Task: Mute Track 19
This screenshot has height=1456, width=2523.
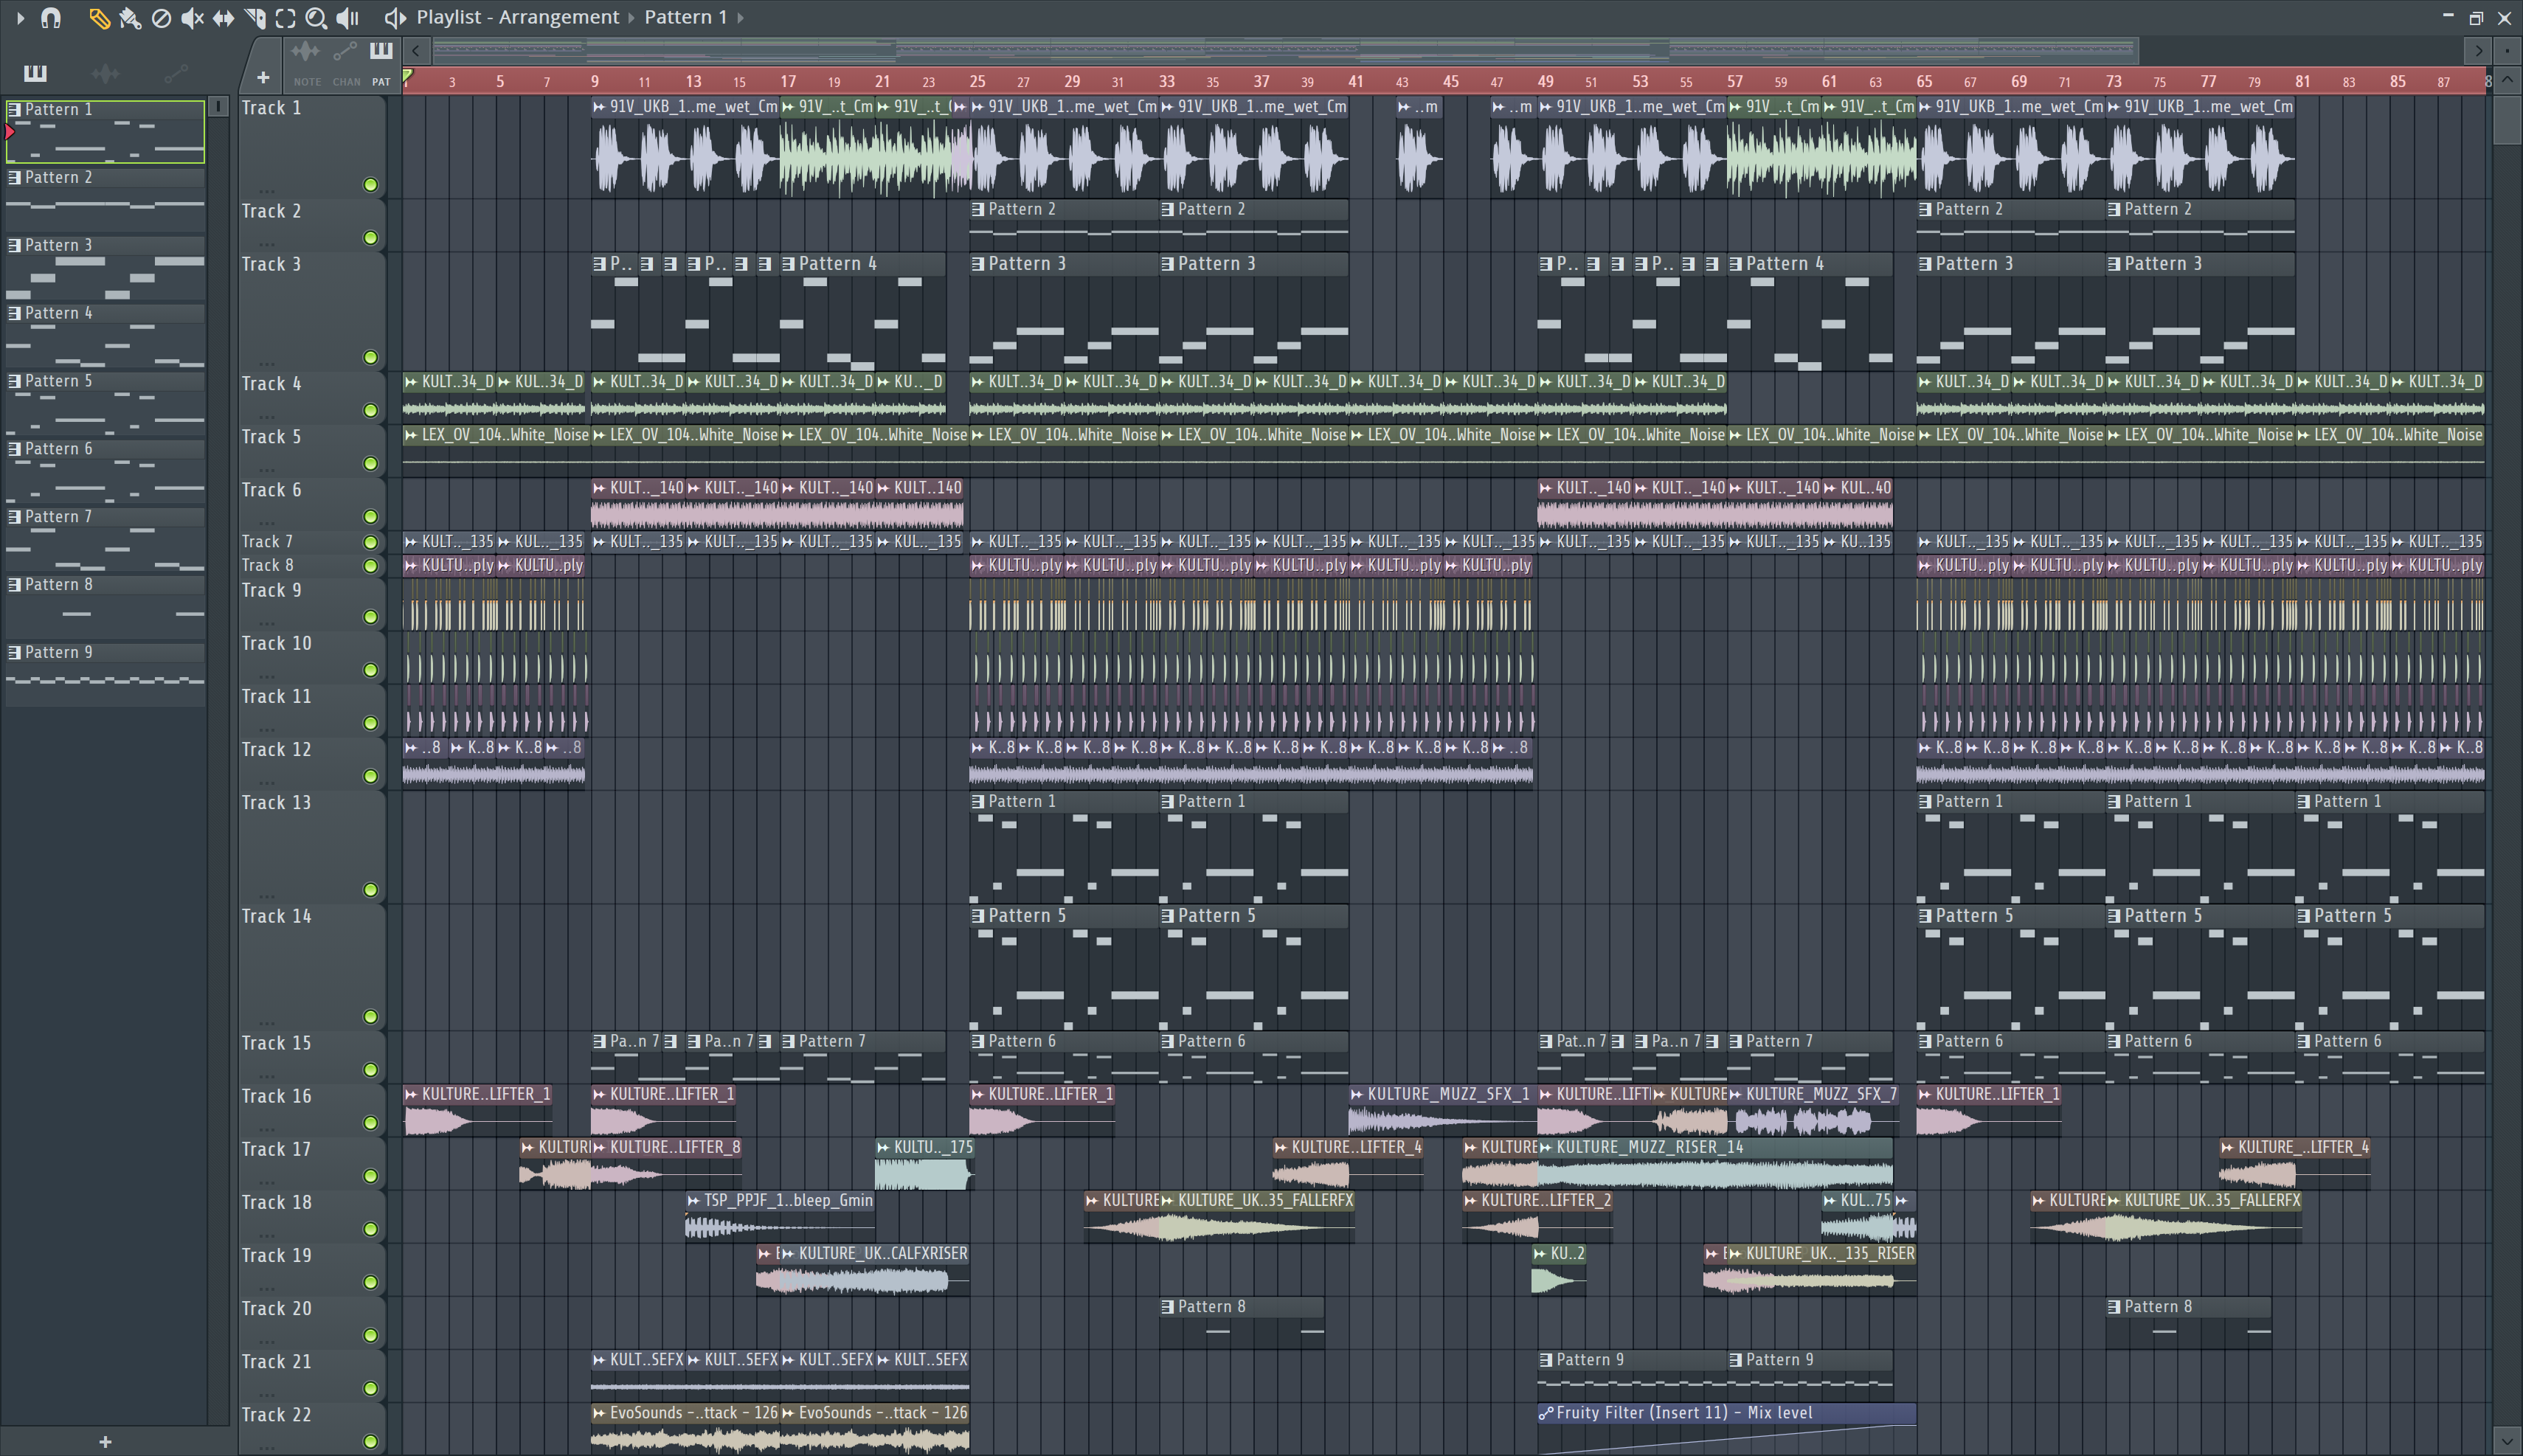Action: (x=370, y=1281)
